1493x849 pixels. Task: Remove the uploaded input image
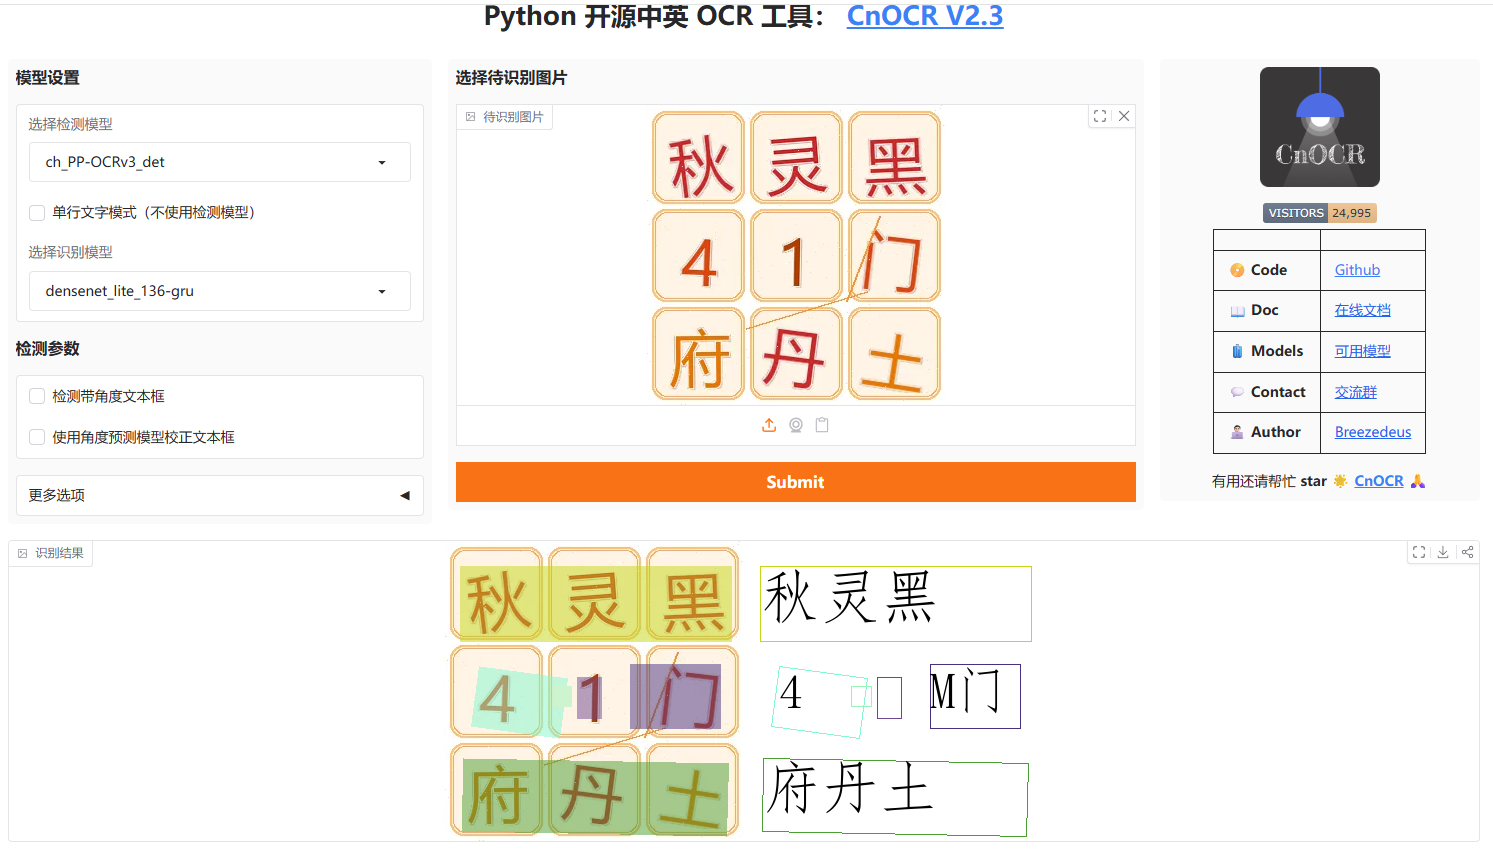click(1124, 116)
